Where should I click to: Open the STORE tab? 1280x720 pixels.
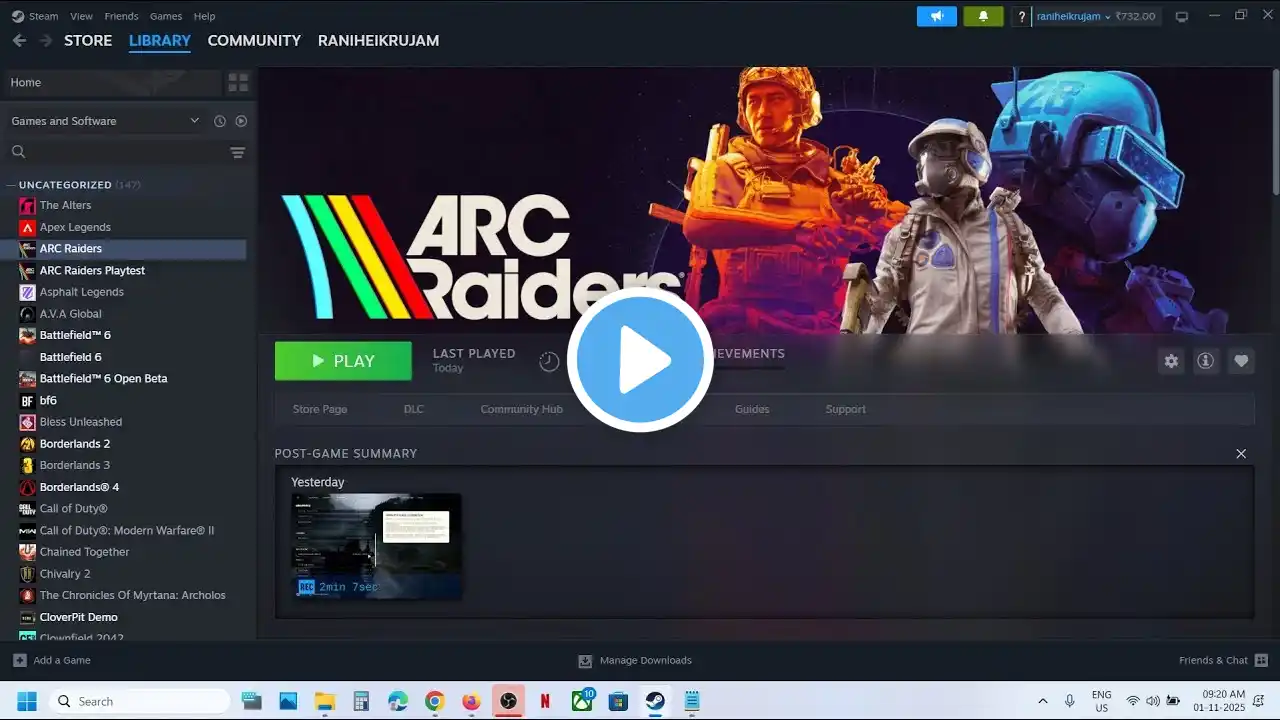pyautogui.click(x=88, y=41)
